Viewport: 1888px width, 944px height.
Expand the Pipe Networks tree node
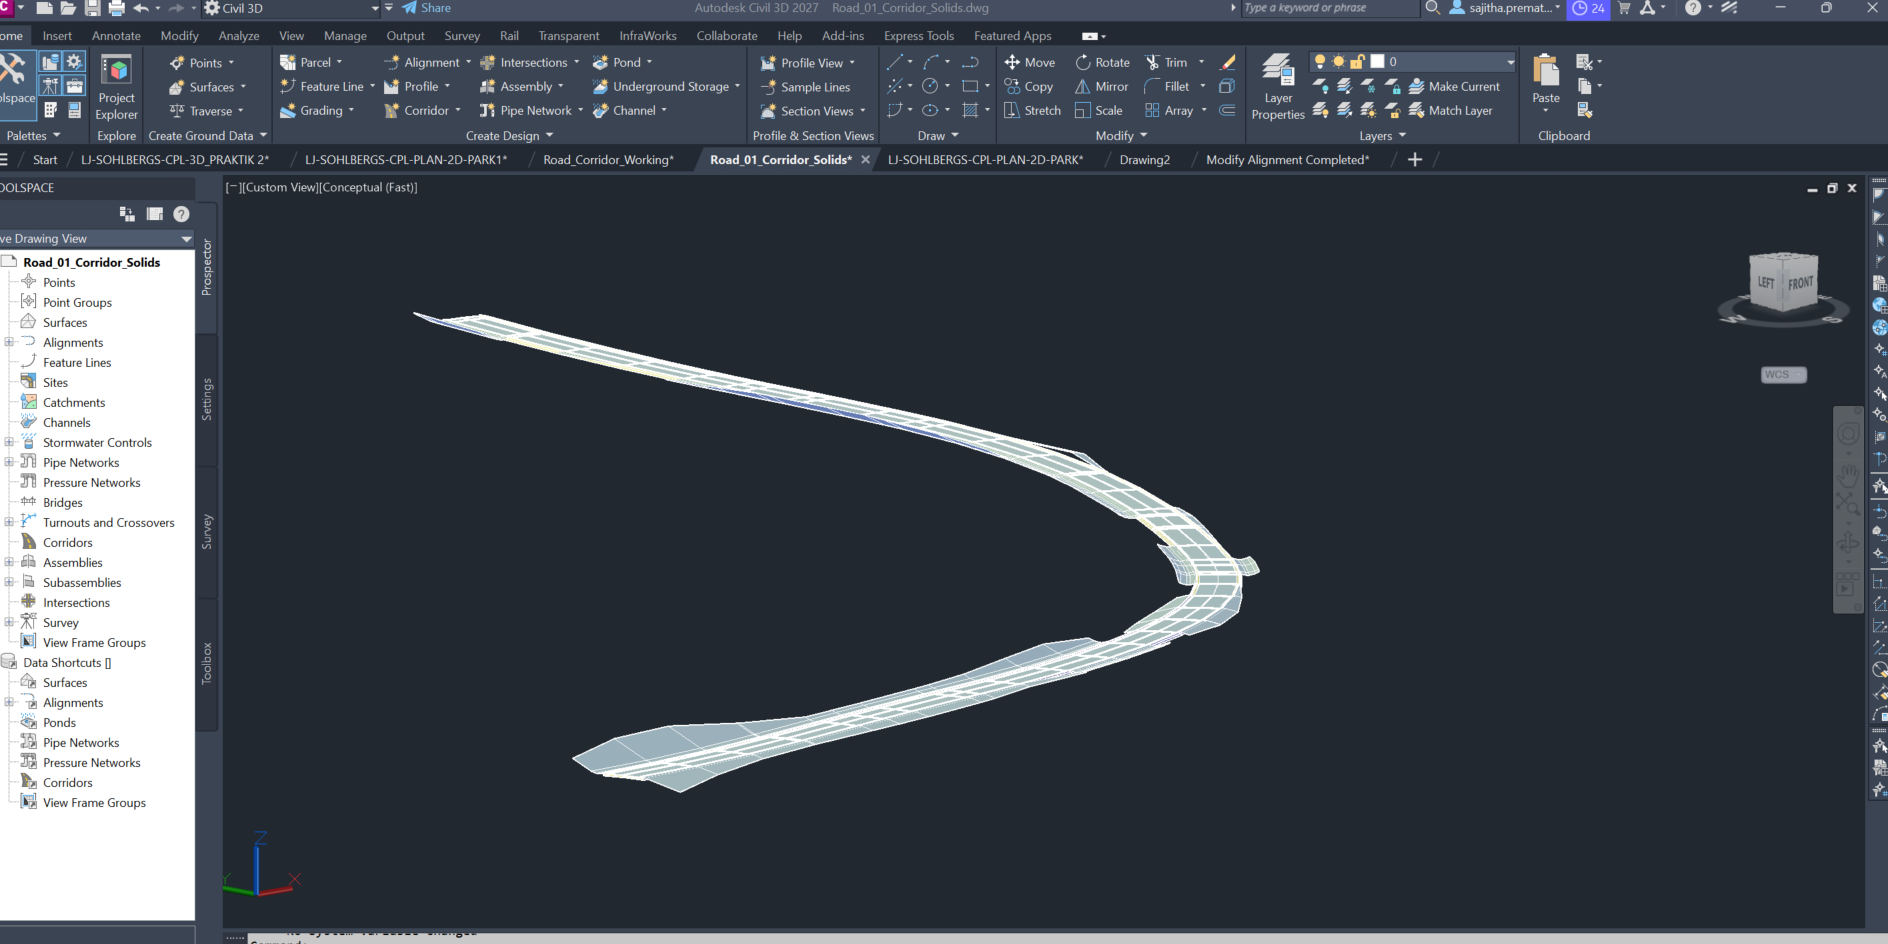point(9,462)
